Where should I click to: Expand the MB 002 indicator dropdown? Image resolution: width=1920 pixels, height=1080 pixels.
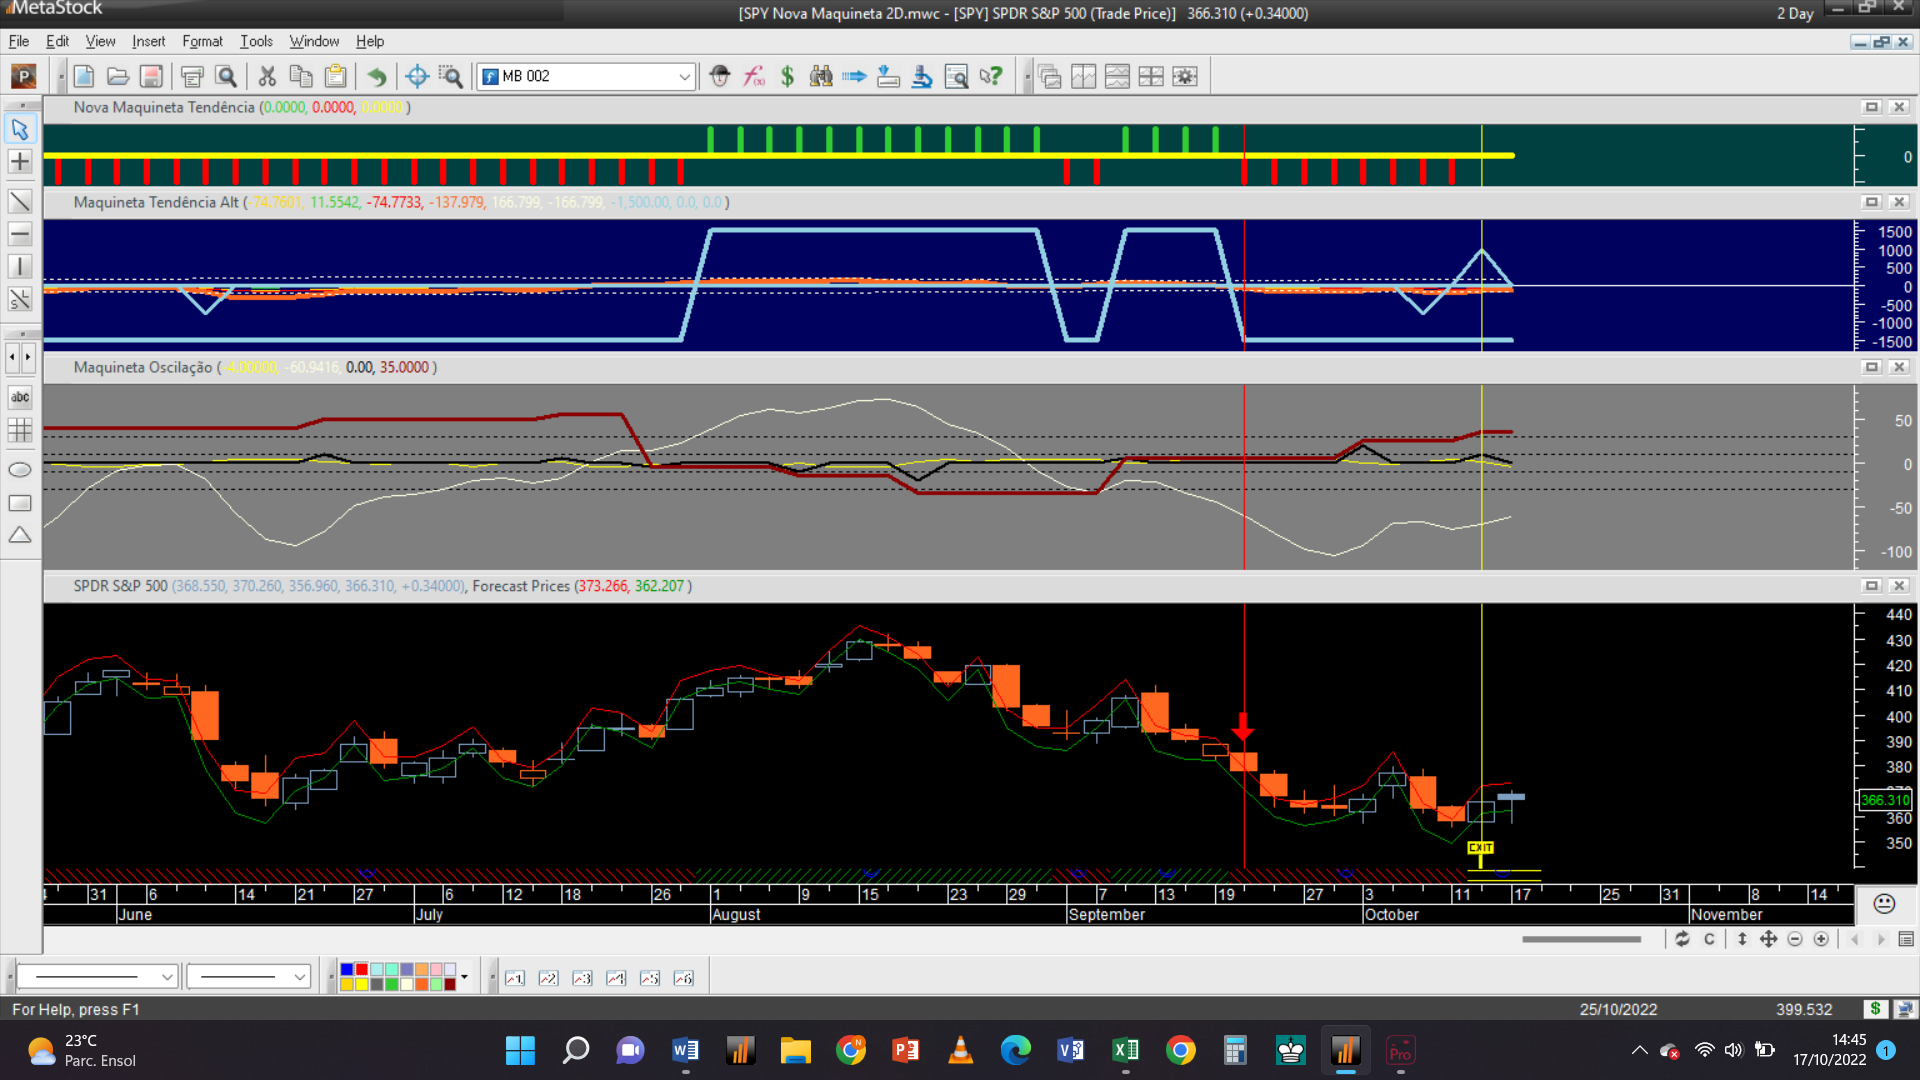[x=684, y=76]
